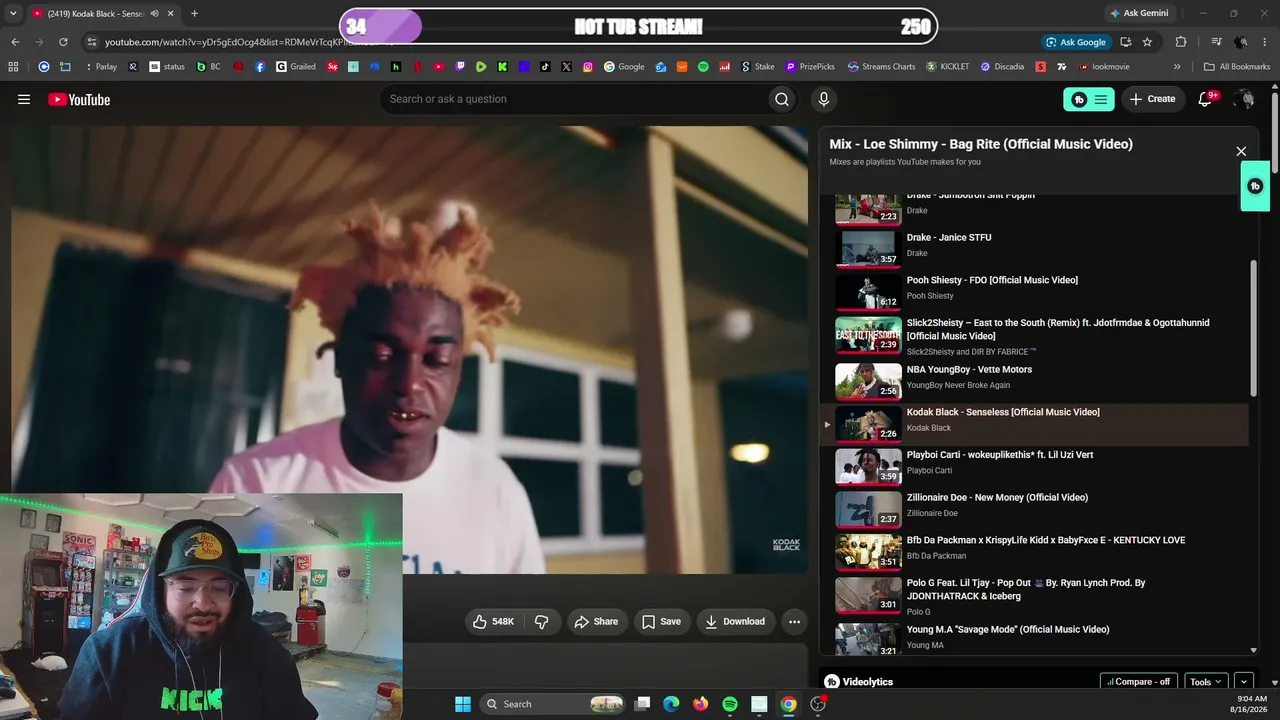Viewport: 1280px width, 720px height.
Task: Show more bookmarks with the overflow chevron
Action: [x=1177, y=67]
